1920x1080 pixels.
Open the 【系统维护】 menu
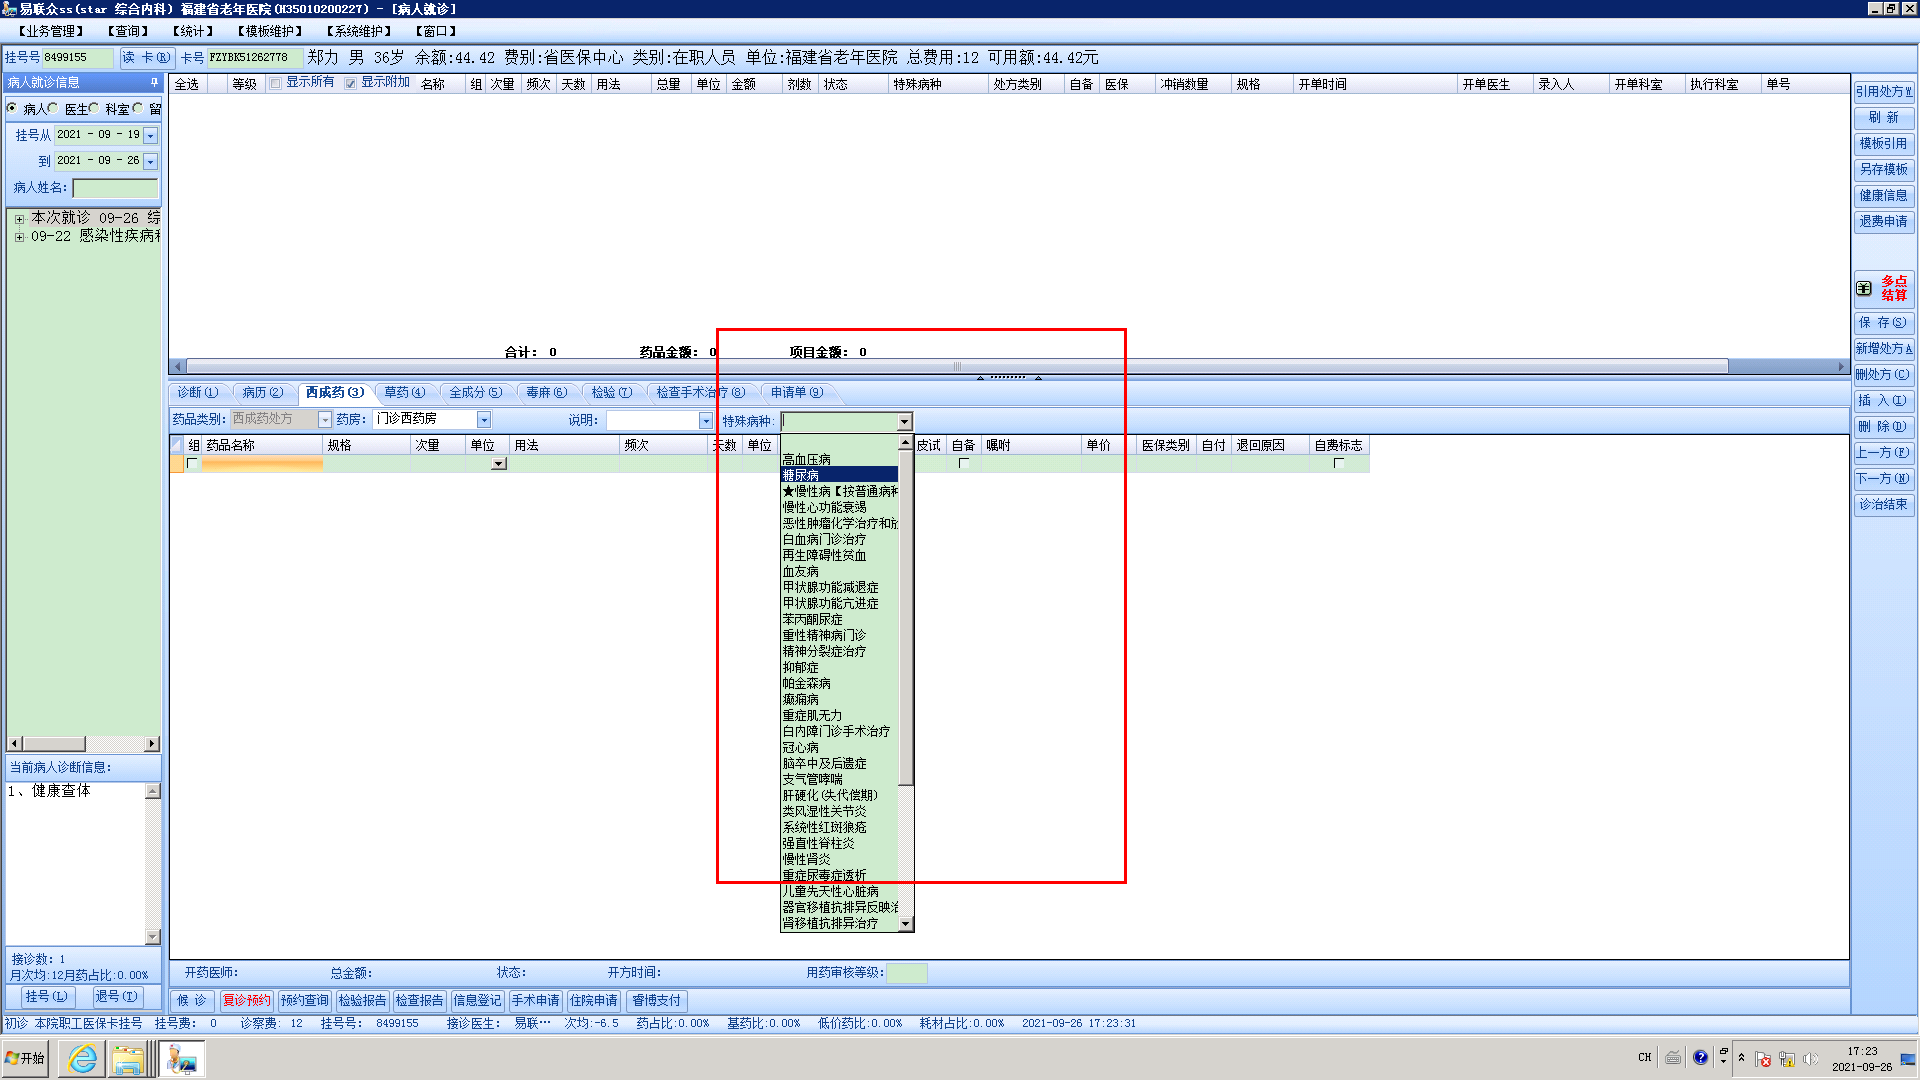pos(358,31)
